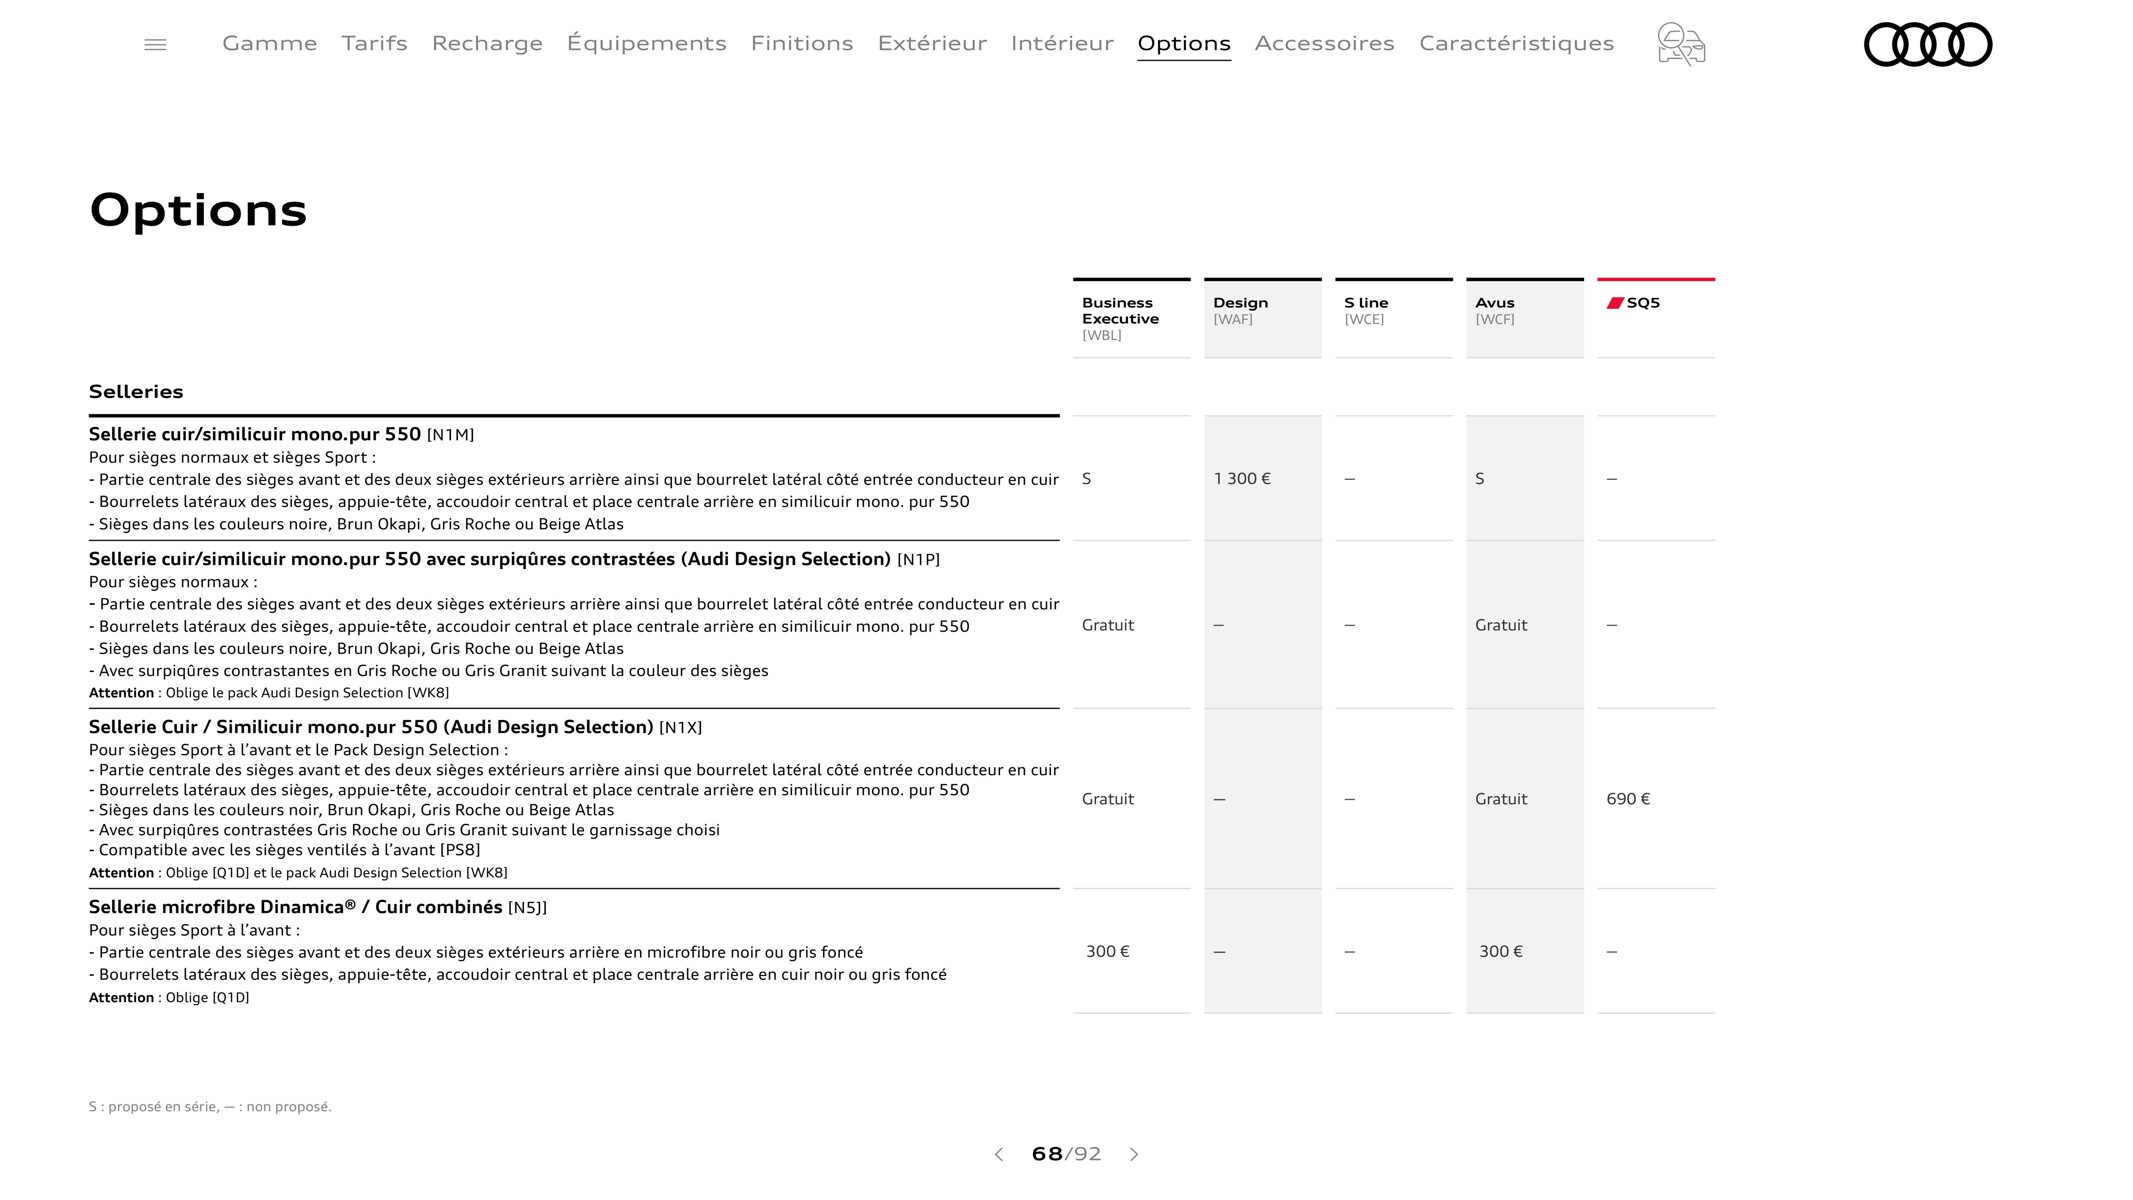Click 'Gratuit' for N1P in Business Executive
The width and height of the screenshot is (2133, 1200).
click(1108, 625)
